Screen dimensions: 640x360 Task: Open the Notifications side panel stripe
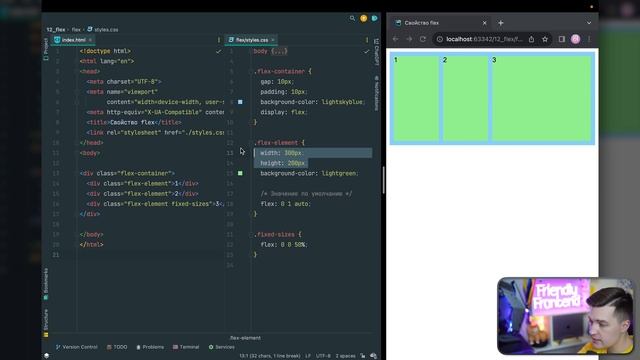pos(376,93)
